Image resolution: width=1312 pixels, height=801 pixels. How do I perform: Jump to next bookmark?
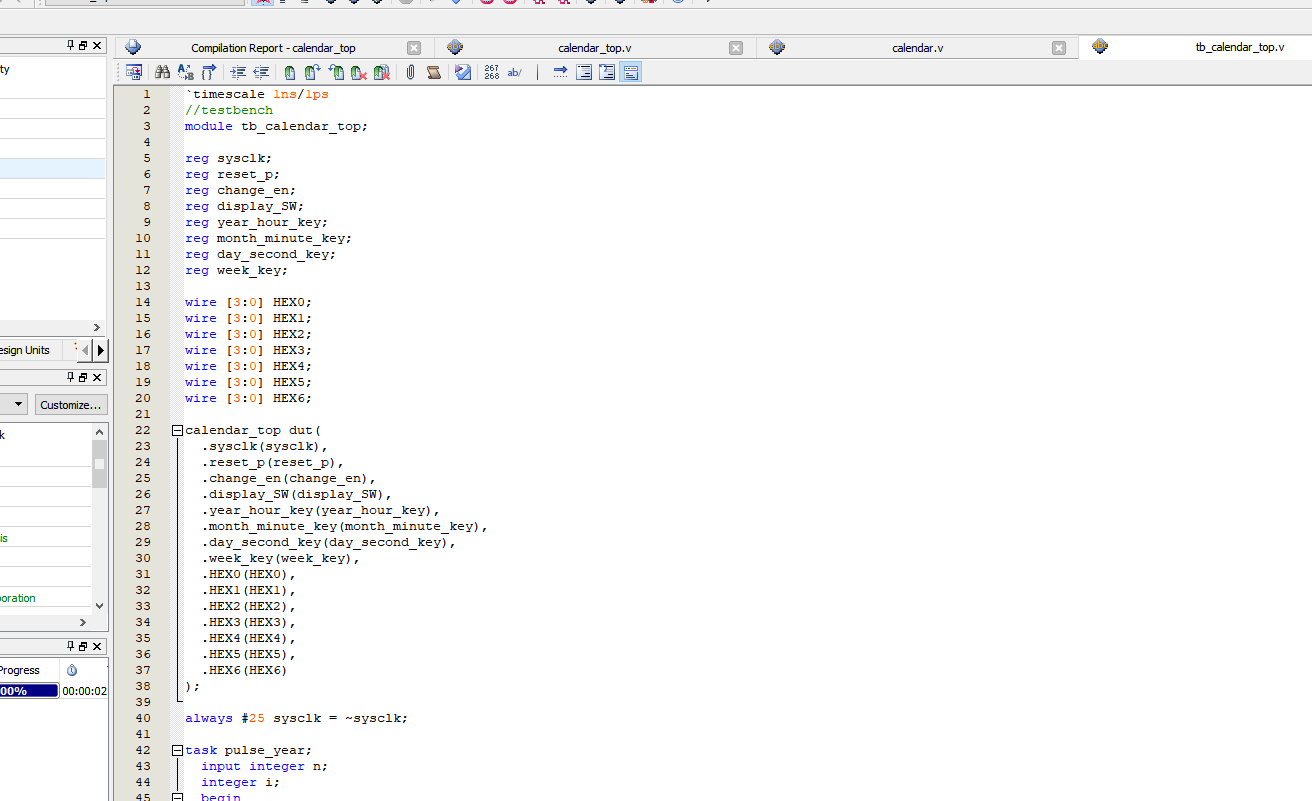[x=312, y=72]
